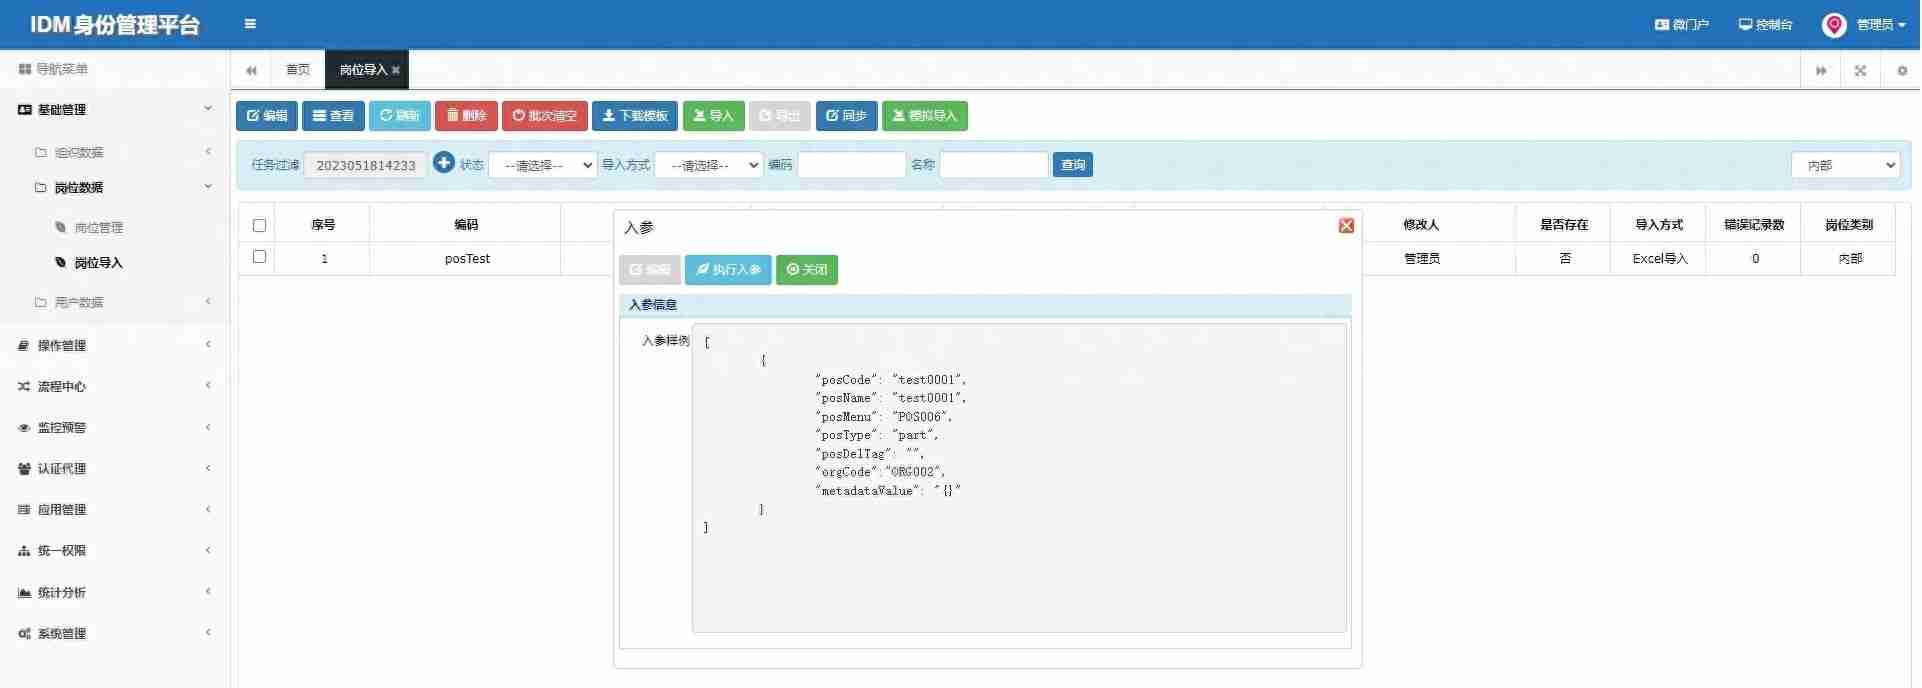Image resolution: width=1922 pixels, height=688 pixels.
Task: Click the 编码 code input field
Action: click(x=851, y=165)
